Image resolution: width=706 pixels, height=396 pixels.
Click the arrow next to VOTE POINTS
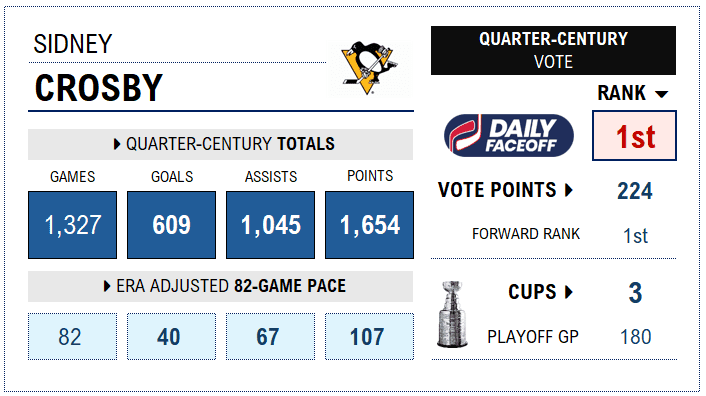(x=569, y=190)
